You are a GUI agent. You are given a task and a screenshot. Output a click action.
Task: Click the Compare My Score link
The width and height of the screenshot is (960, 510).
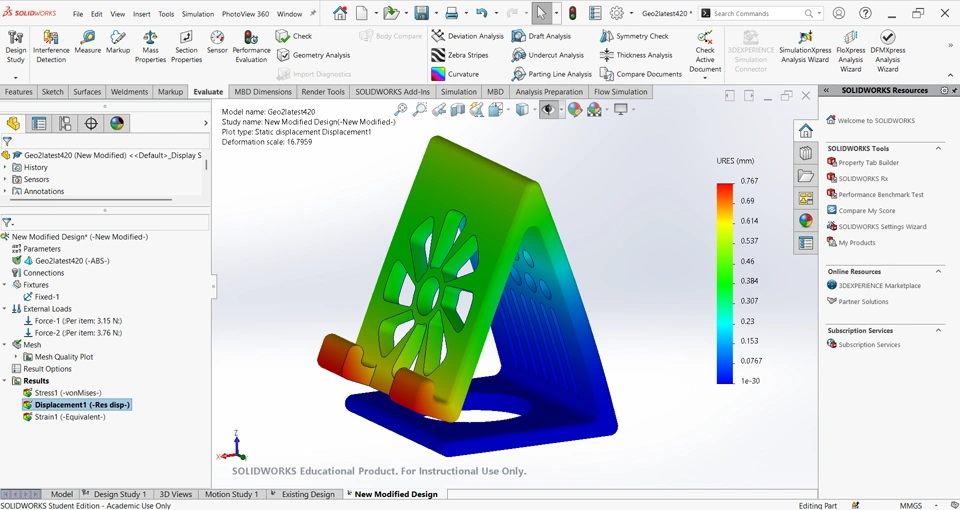point(866,211)
